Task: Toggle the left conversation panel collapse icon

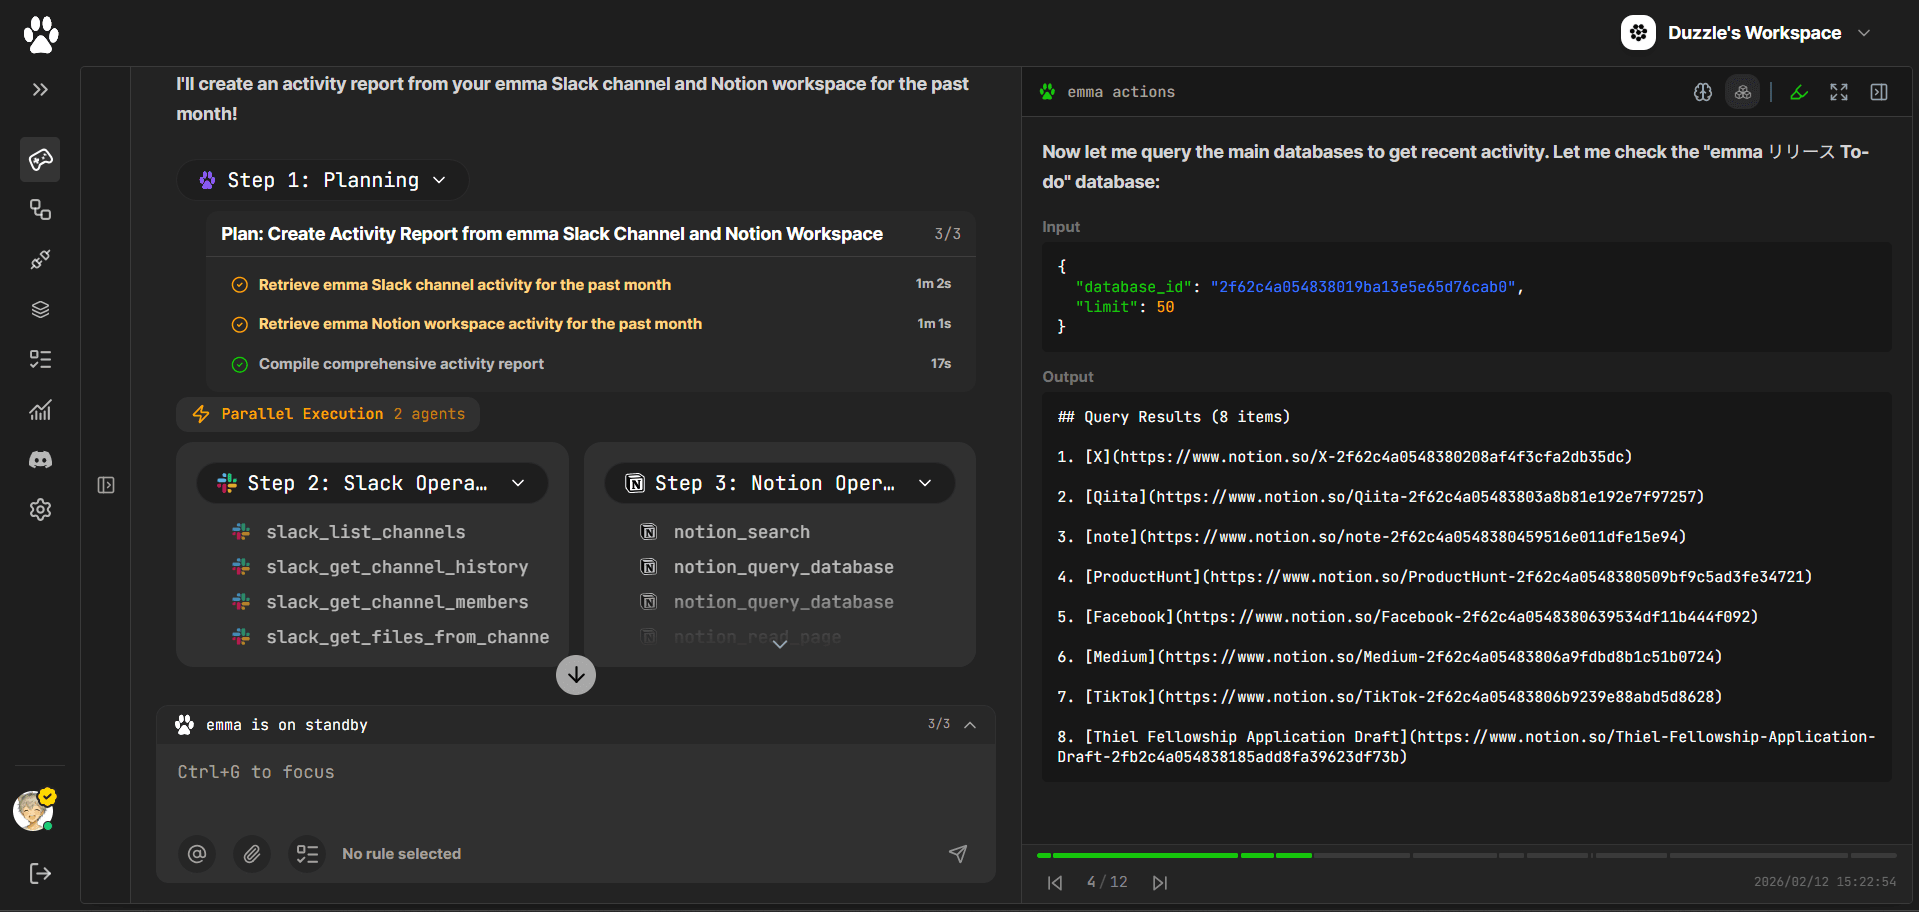Action: (x=106, y=485)
